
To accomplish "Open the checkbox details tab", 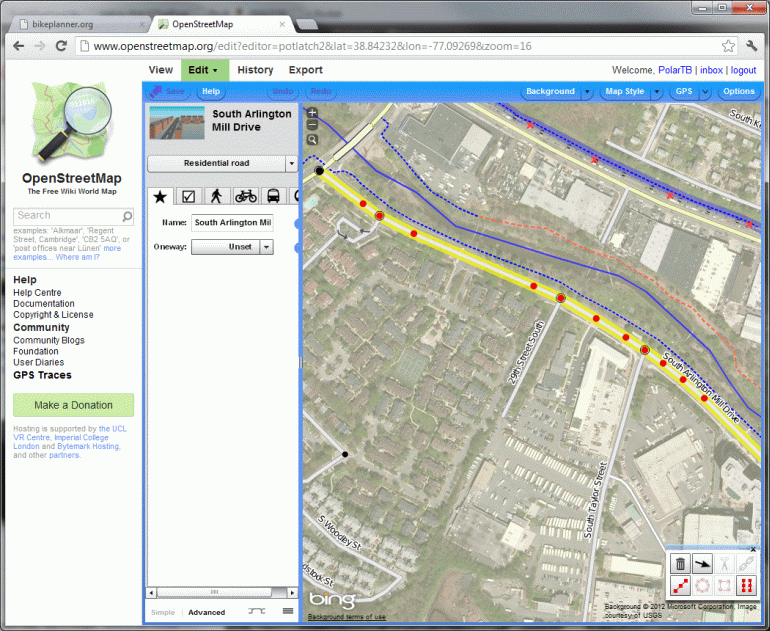I will tap(189, 196).
